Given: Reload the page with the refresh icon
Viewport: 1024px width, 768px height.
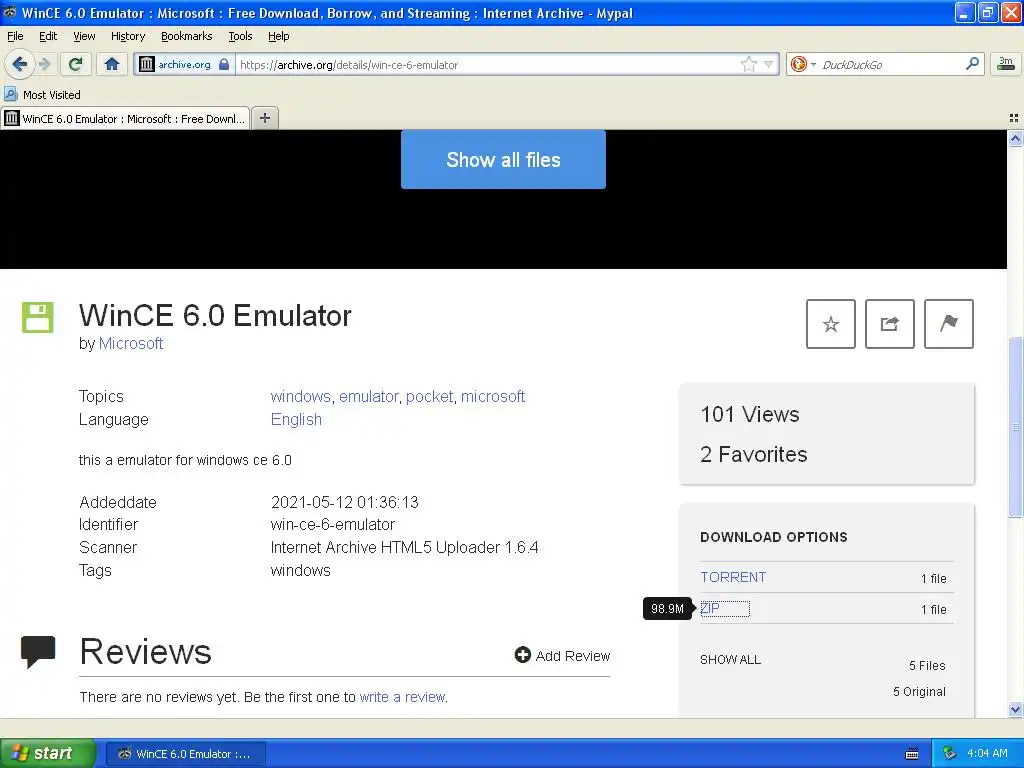Looking at the screenshot, I should click(75, 64).
